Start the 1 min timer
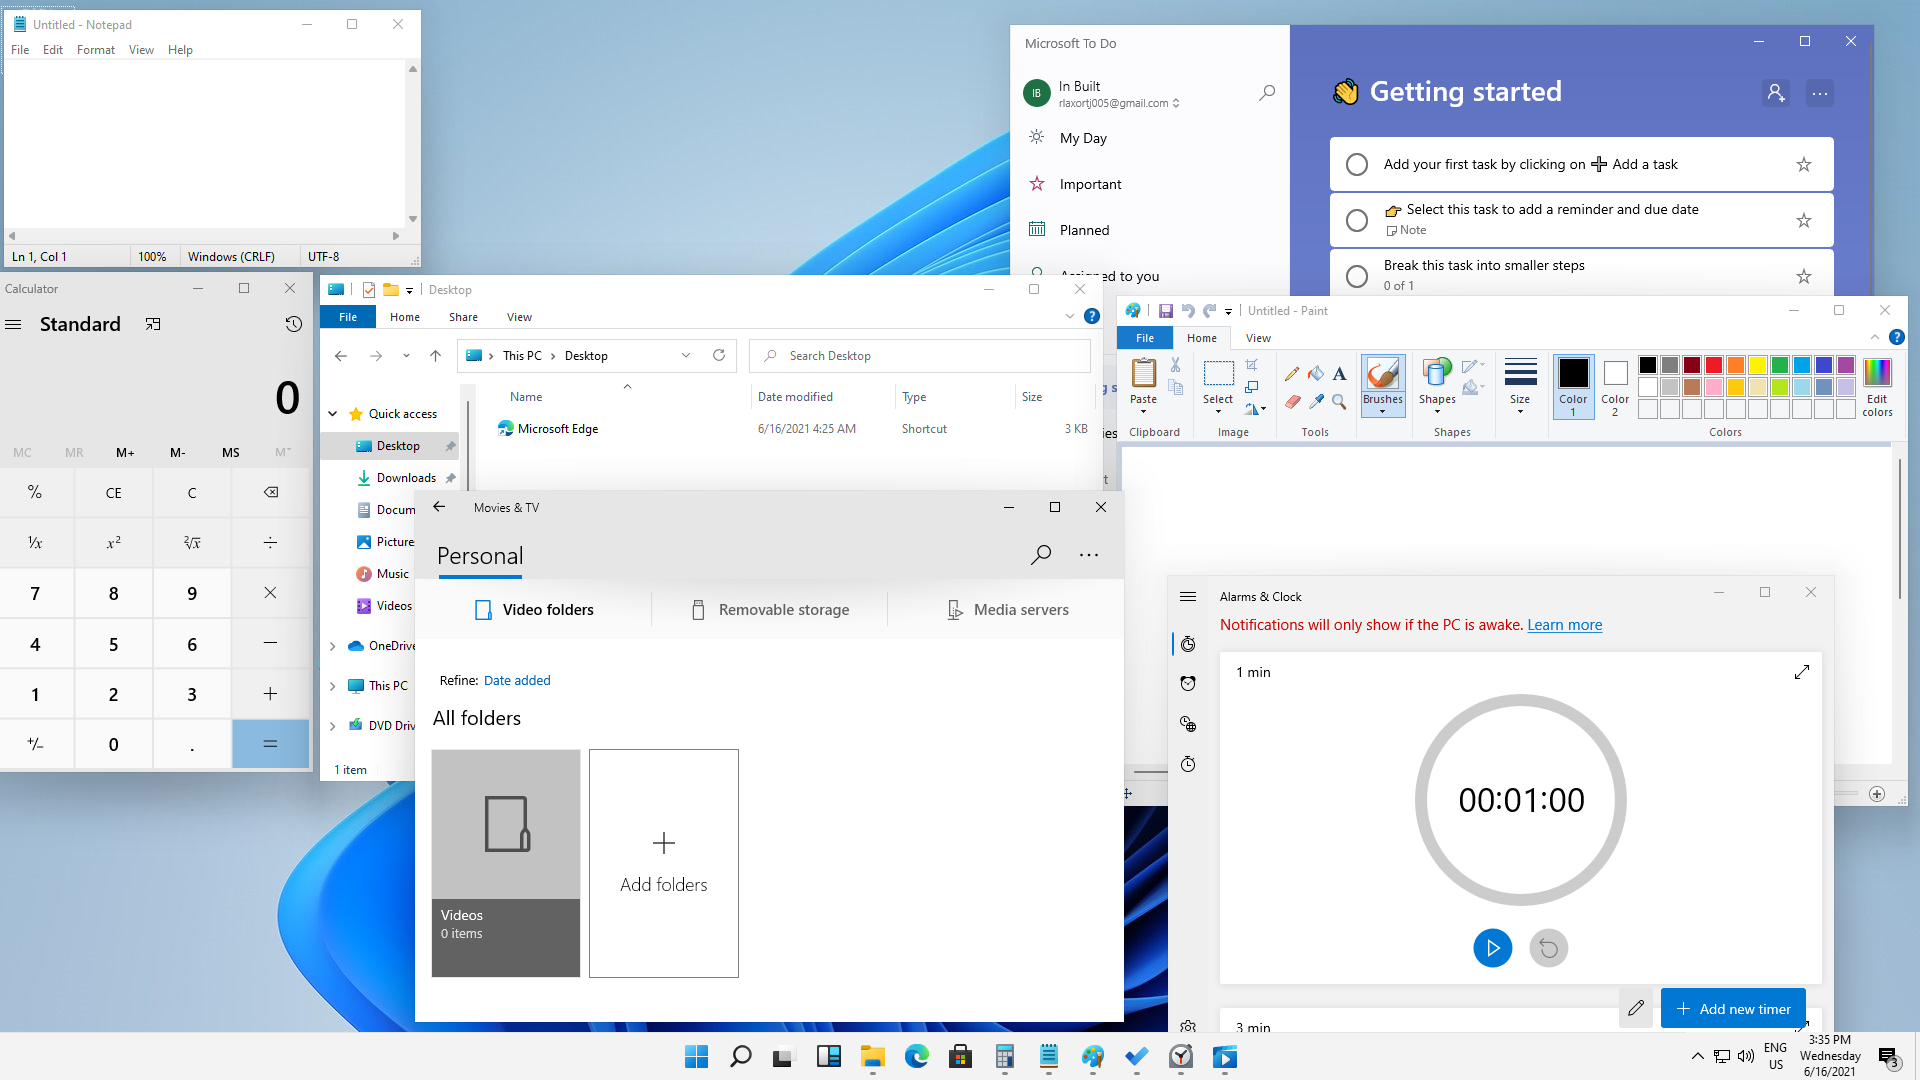This screenshot has height=1080, width=1920. [1492, 948]
